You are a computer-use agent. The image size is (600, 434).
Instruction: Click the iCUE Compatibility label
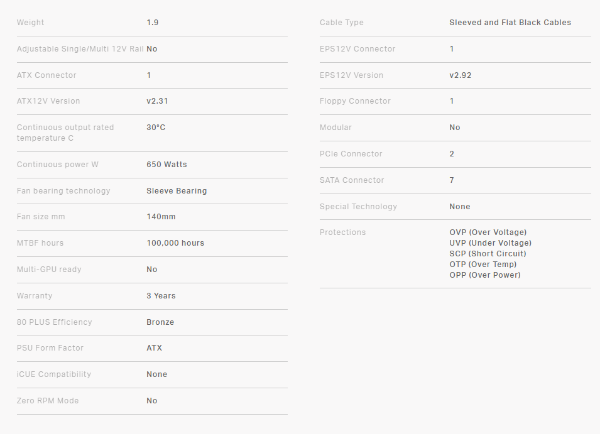[54, 374]
